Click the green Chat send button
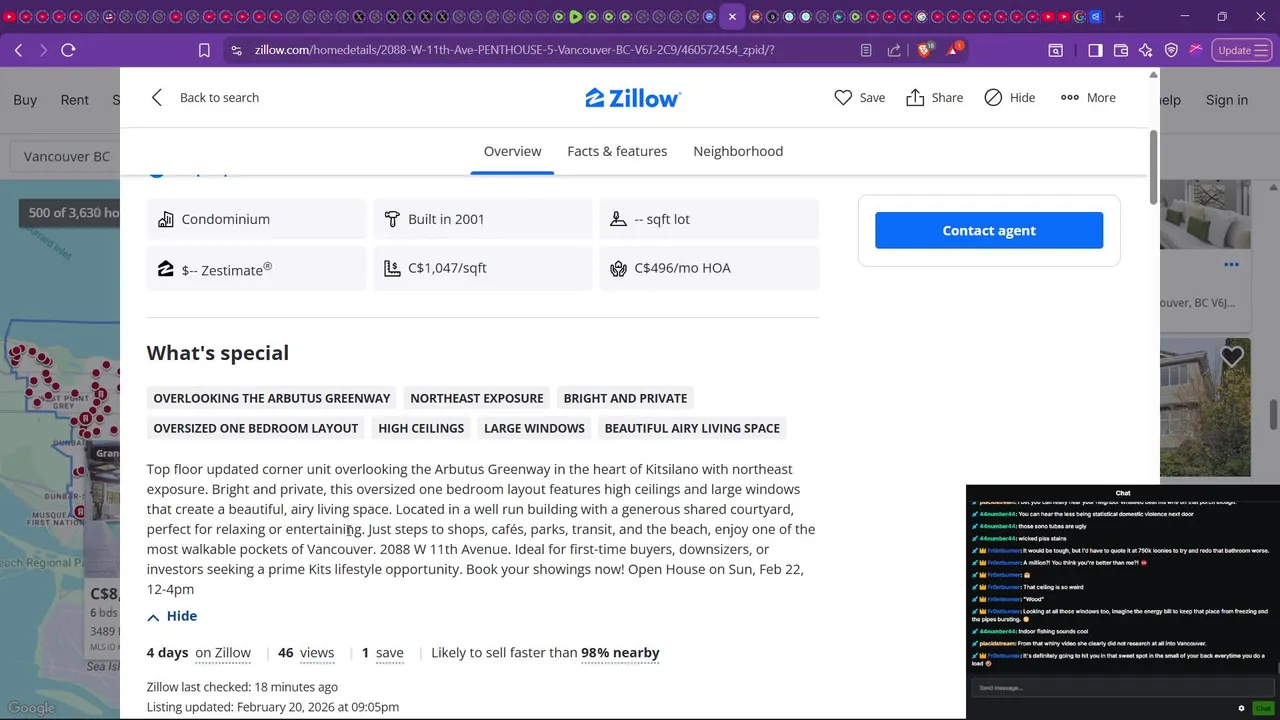 (1263, 708)
